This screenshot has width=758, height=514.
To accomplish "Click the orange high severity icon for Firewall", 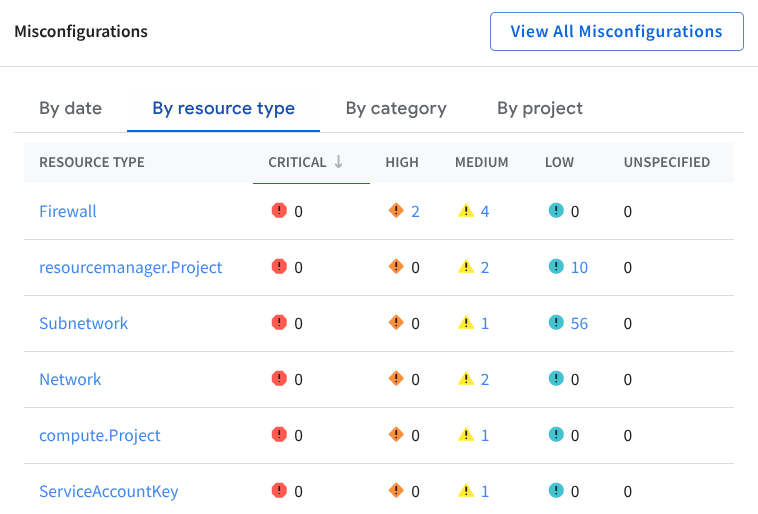I will [x=396, y=211].
